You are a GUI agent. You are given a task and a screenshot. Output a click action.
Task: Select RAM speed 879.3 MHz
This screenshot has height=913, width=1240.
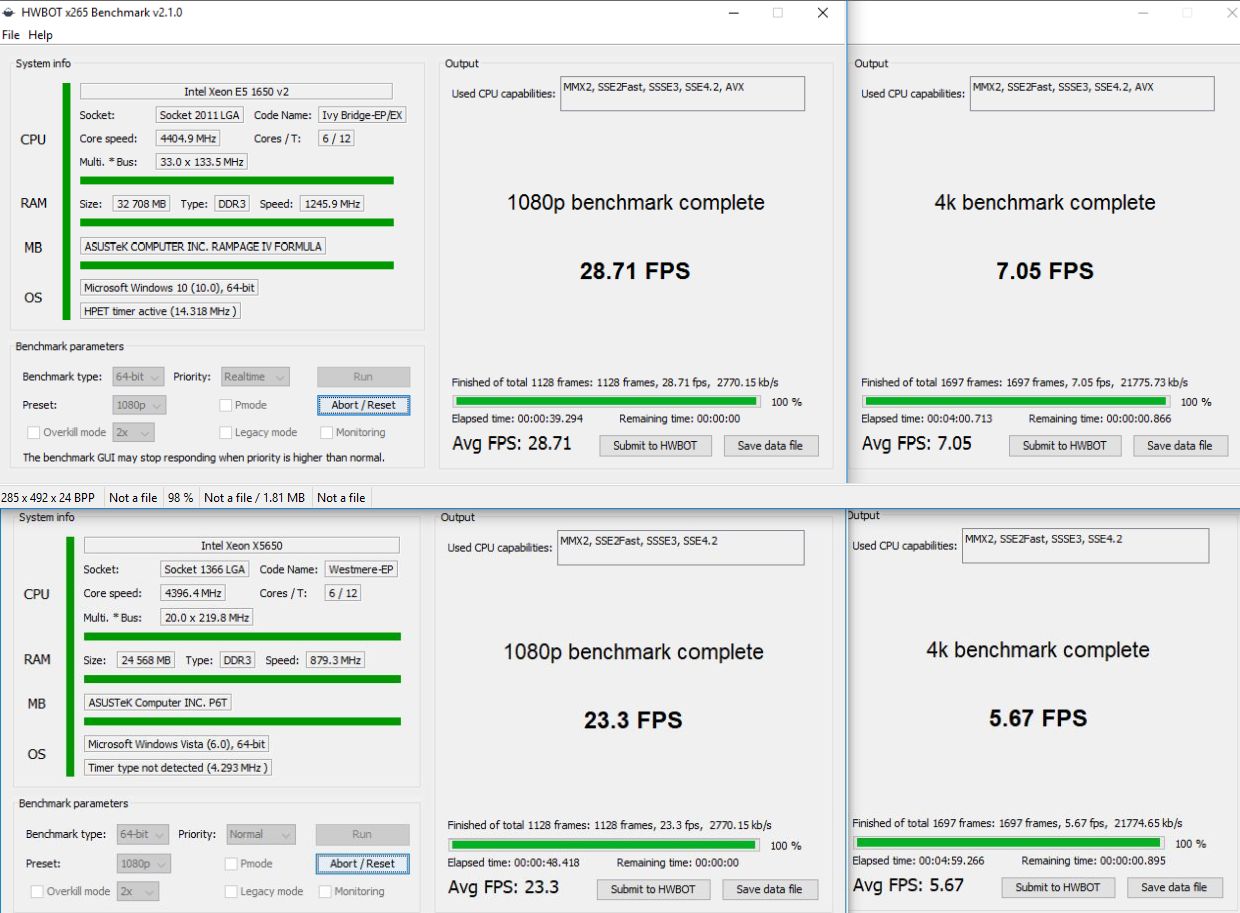click(x=335, y=660)
